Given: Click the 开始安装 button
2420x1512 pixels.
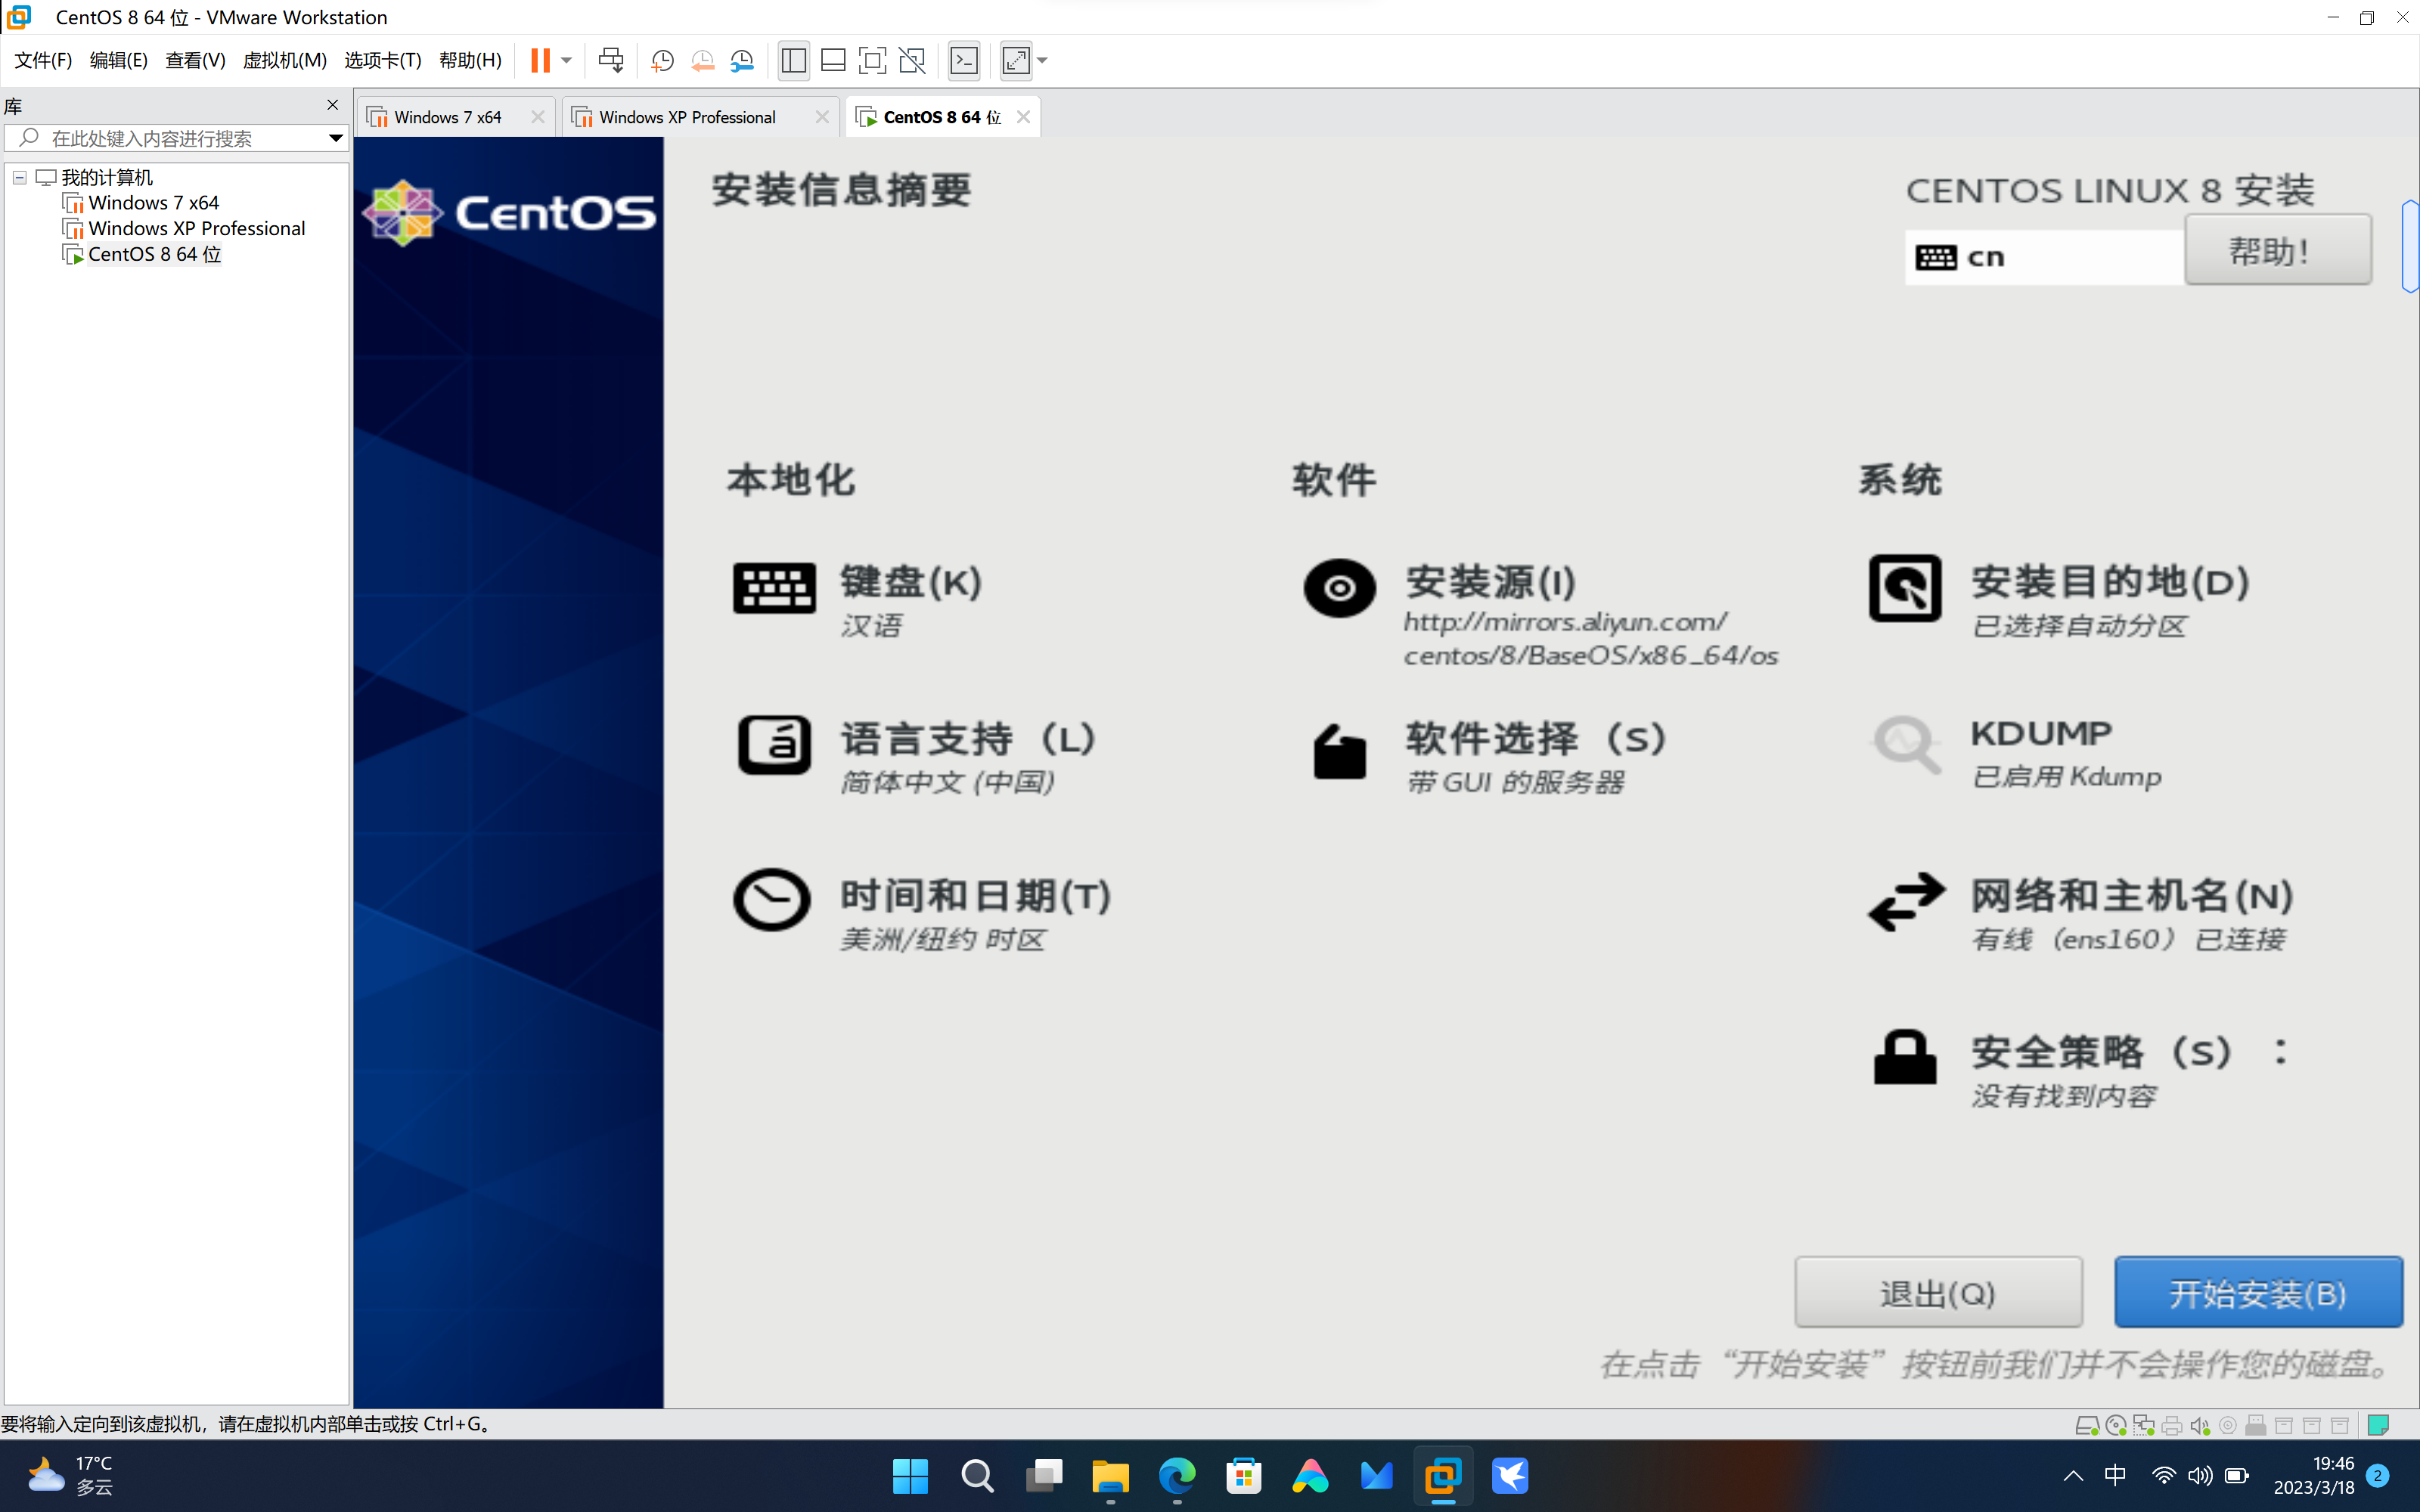Looking at the screenshot, I should pyautogui.click(x=2259, y=1291).
